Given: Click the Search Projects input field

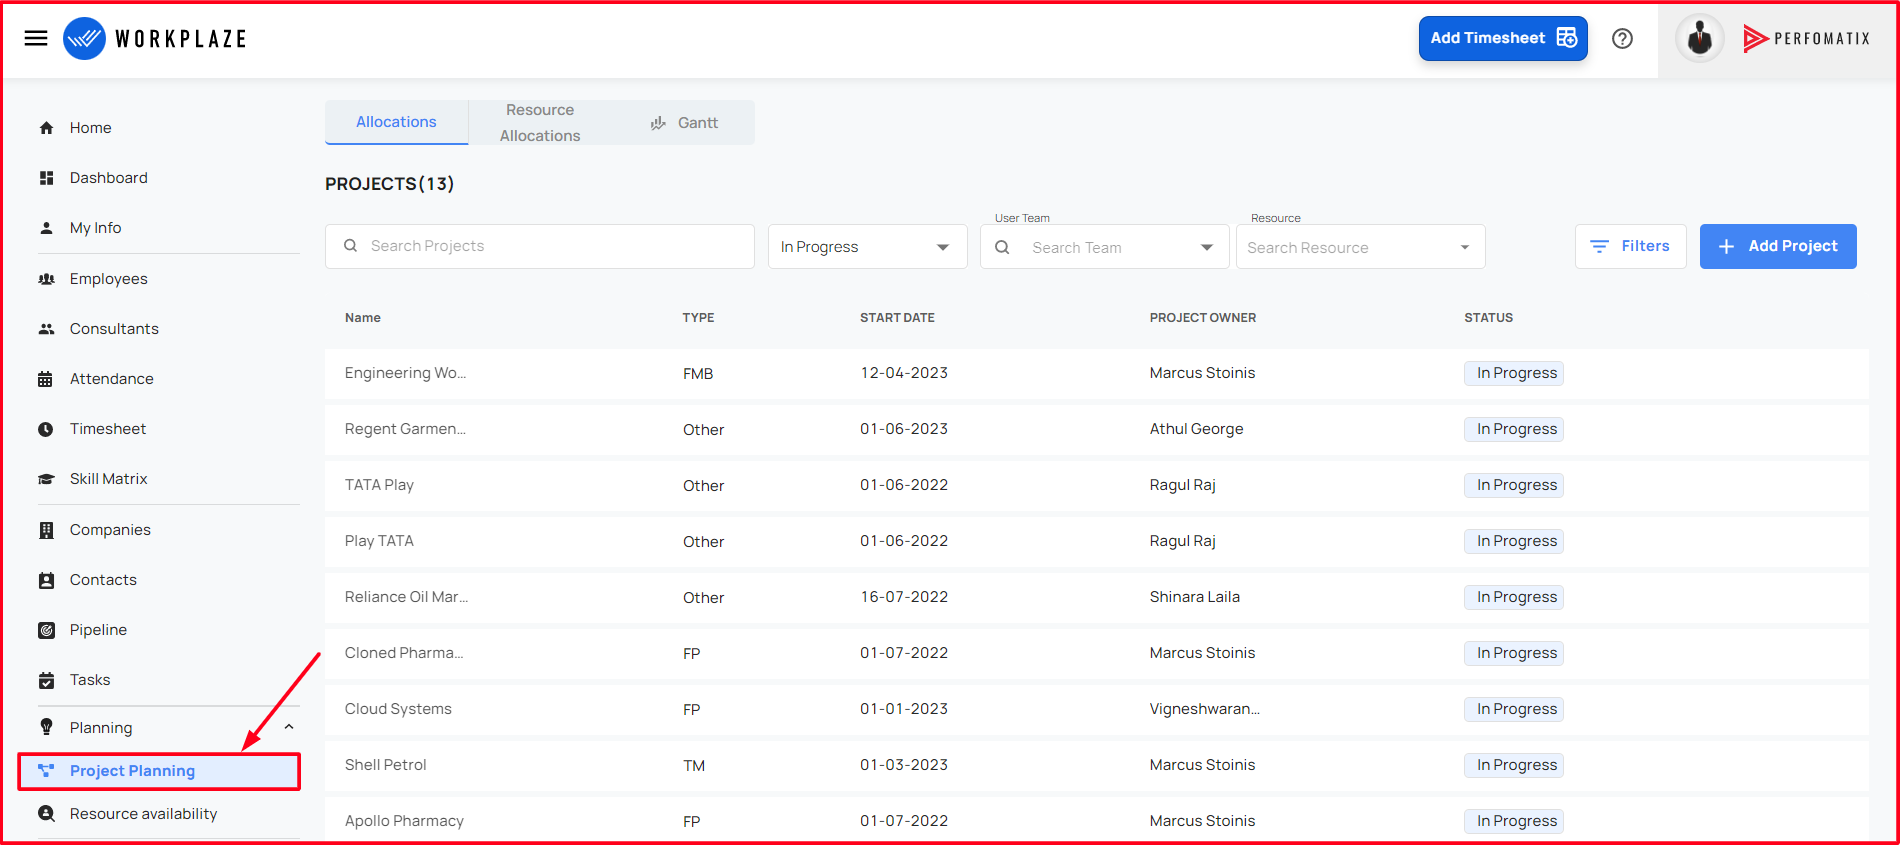Looking at the screenshot, I should (540, 246).
